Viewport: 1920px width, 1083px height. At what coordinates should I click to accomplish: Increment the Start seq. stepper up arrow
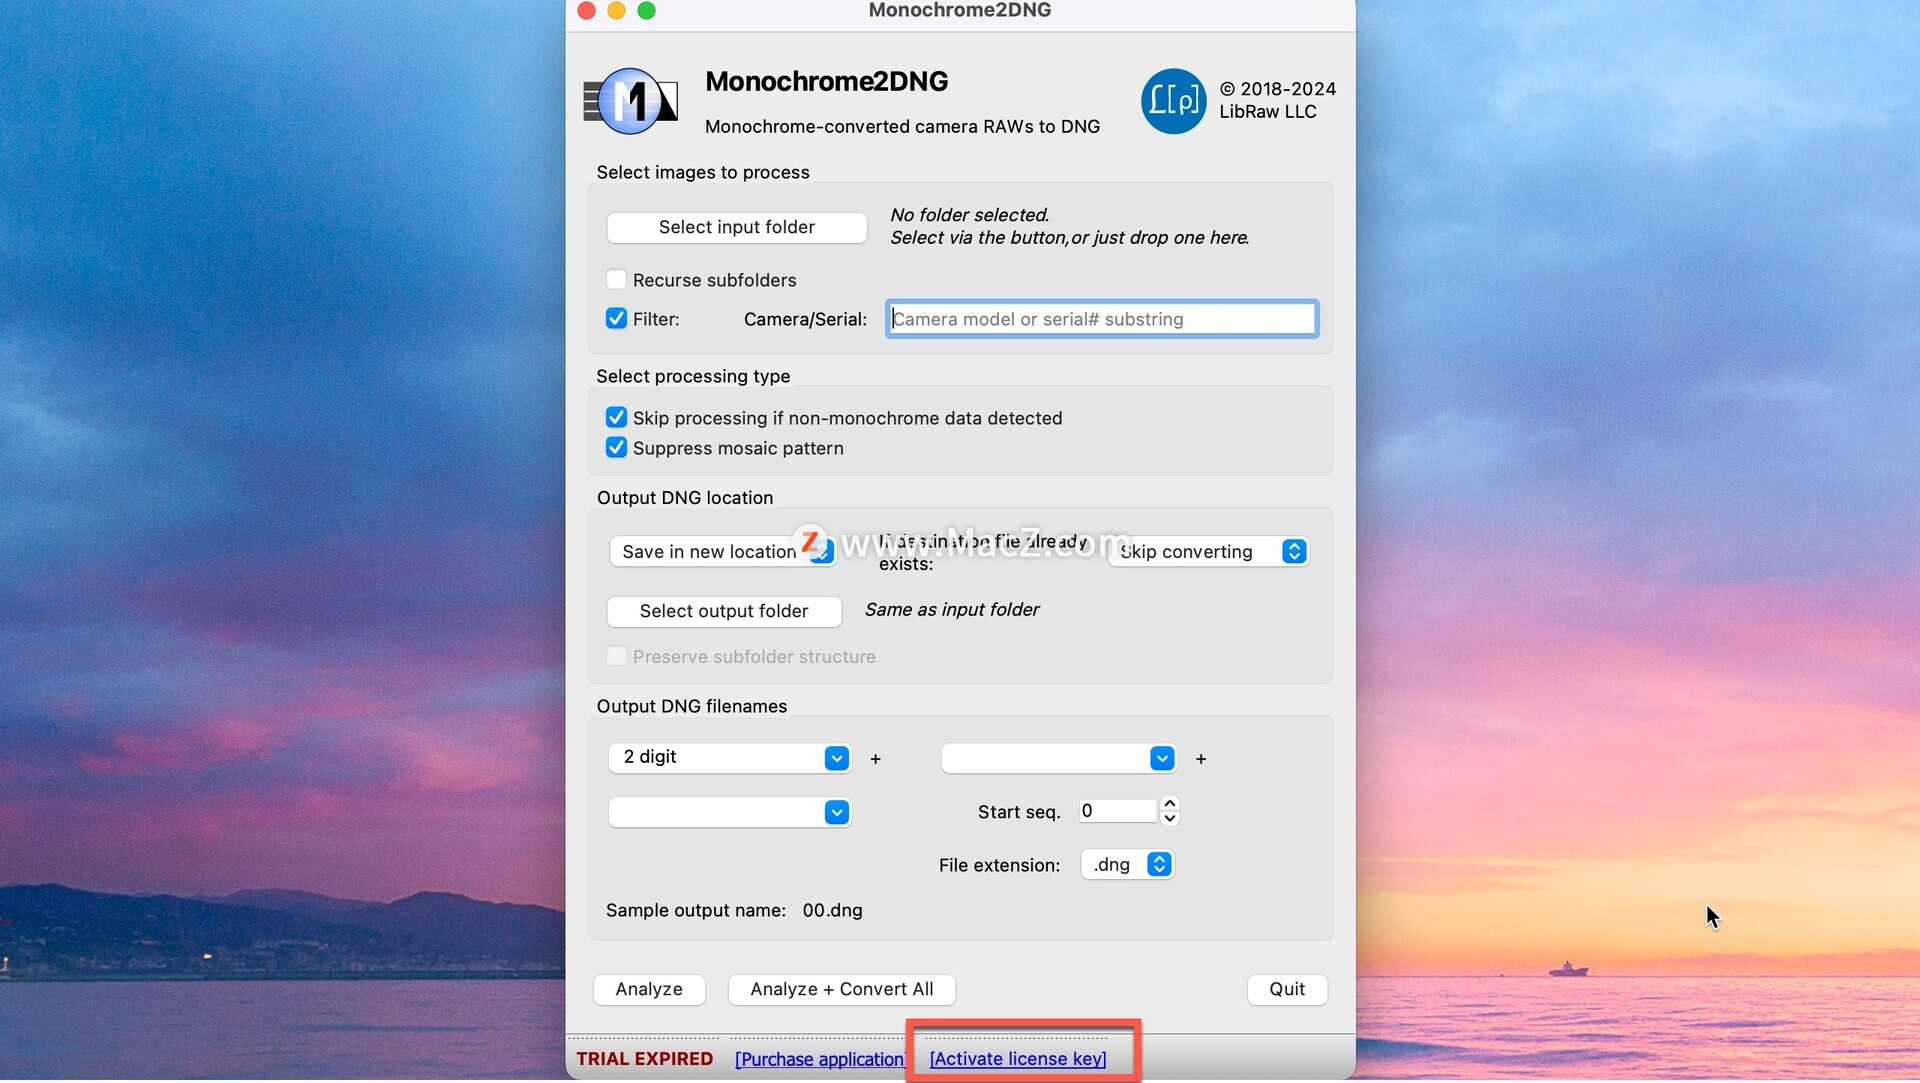(1170, 804)
